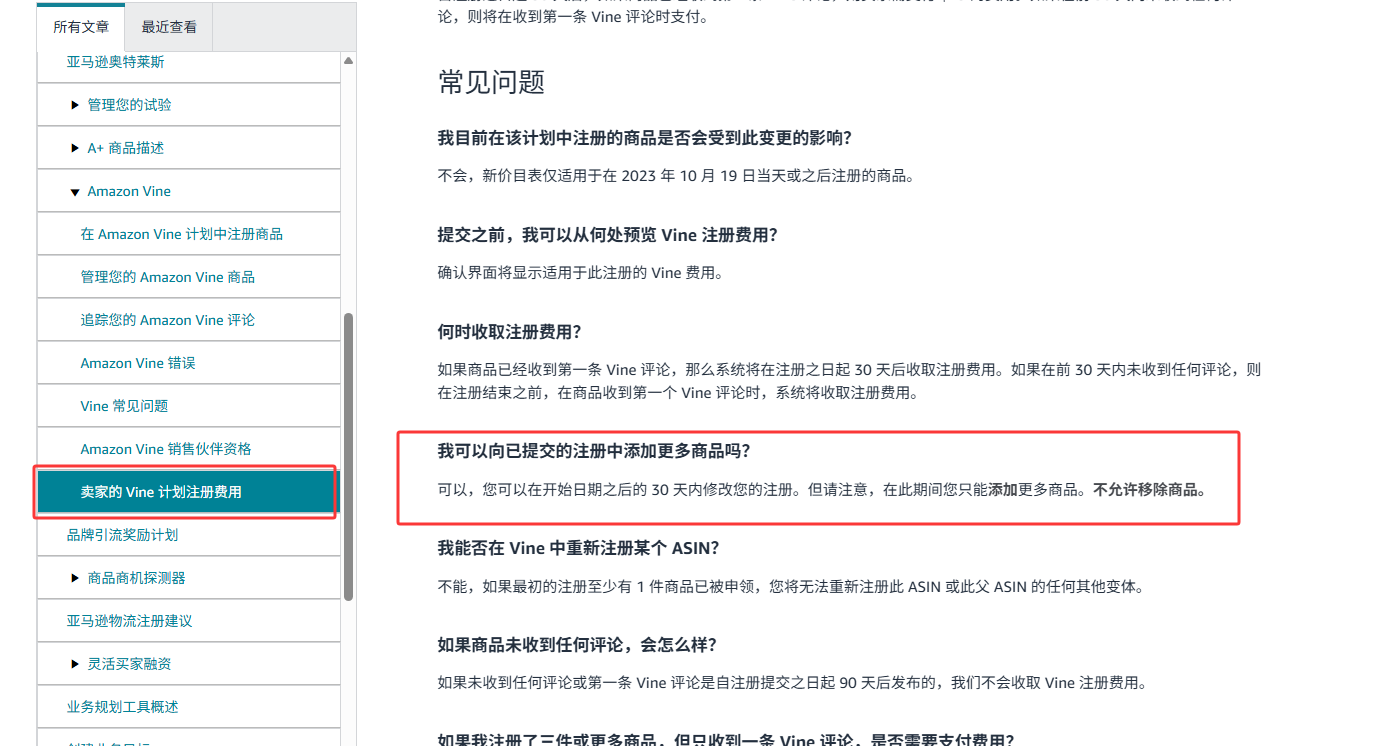This screenshot has height=746, width=1381.
Task: Open the 品牌引流奖励计划 article
Action: pyautogui.click(x=122, y=535)
